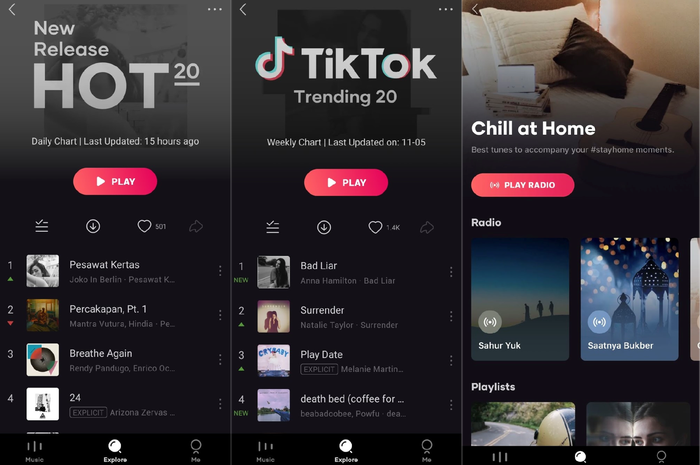The width and height of the screenshot is (700, 465).
Task: Download the New Release Hot 20 chart
Action: click(93, 226)
